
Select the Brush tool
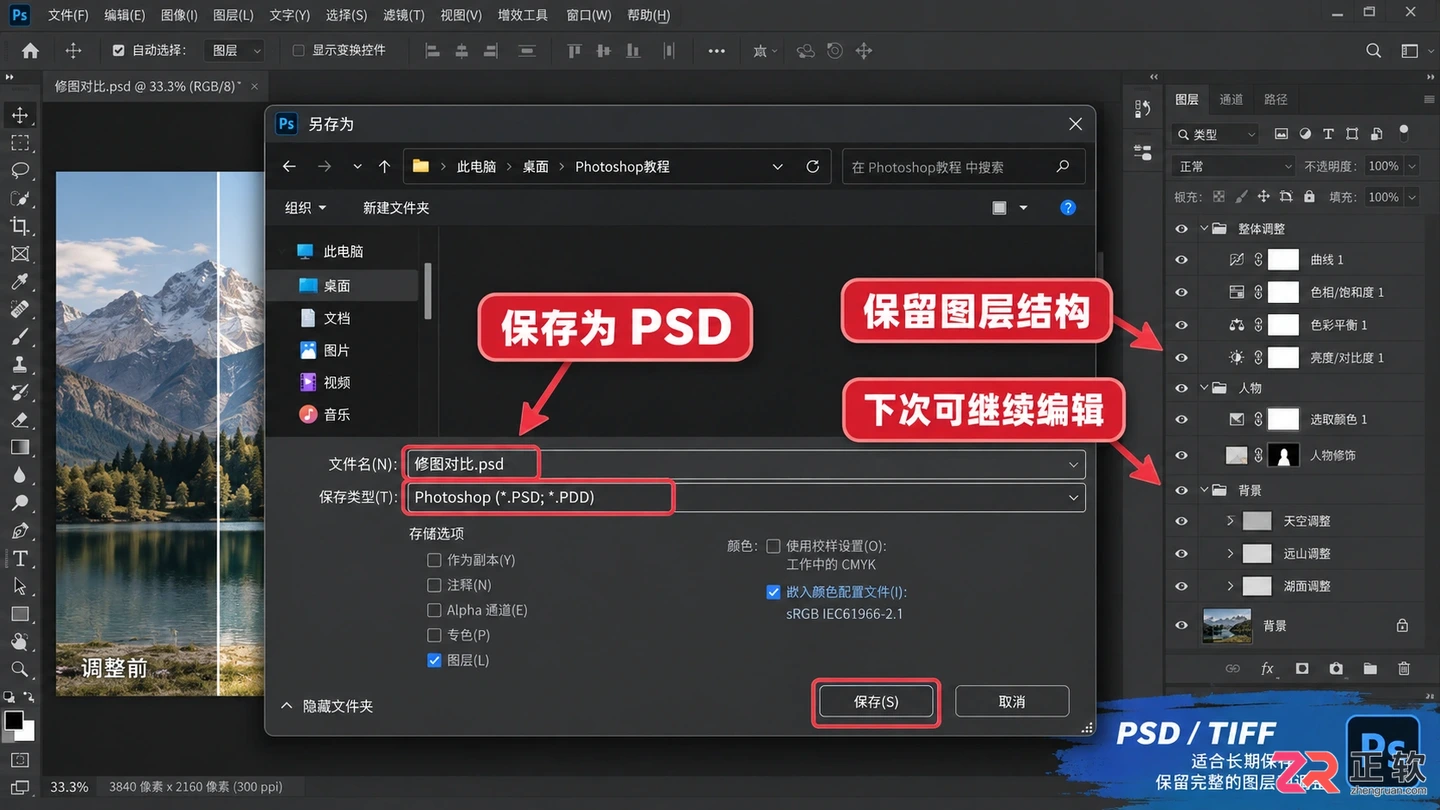pyautogui.click(x=20, y=337)
